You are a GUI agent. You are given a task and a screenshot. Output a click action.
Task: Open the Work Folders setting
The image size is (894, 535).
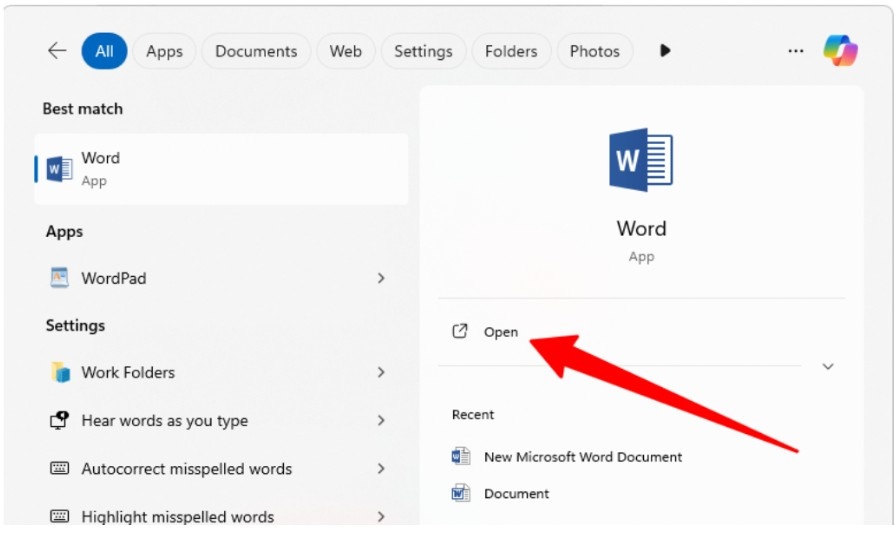pyautogui.click(x=221, y=372)
